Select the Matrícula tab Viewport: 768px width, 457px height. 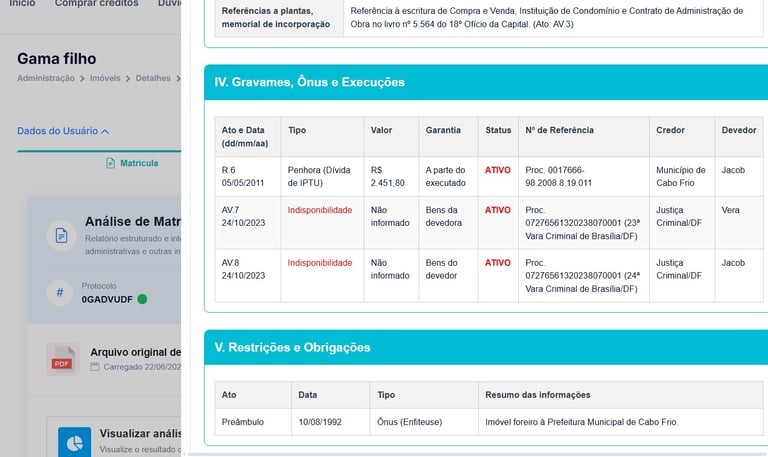point(132,163)
